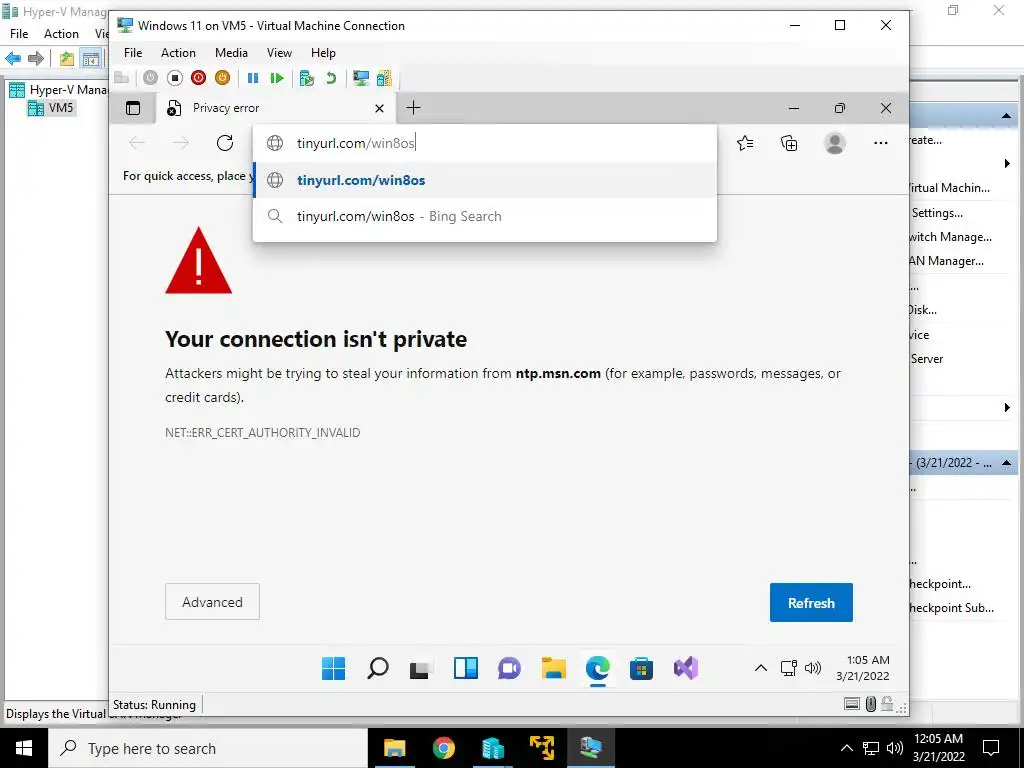Open File Explorer from host taskbar

394,748
